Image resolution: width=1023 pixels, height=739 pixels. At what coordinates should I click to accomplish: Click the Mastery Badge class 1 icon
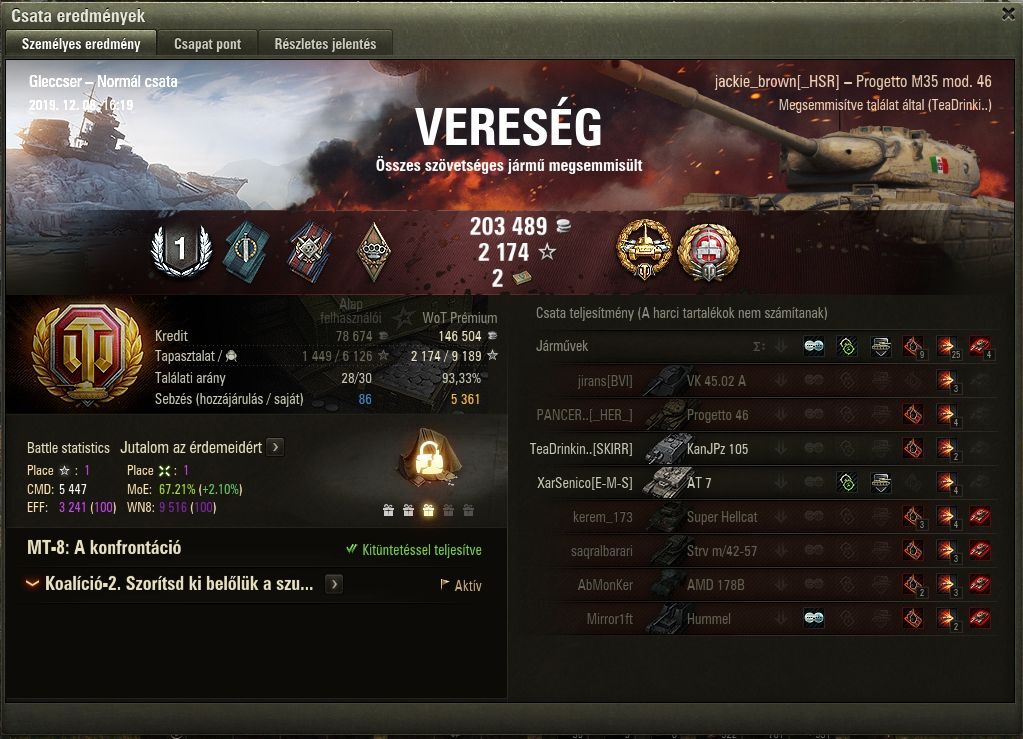click(x=181, y=250)
